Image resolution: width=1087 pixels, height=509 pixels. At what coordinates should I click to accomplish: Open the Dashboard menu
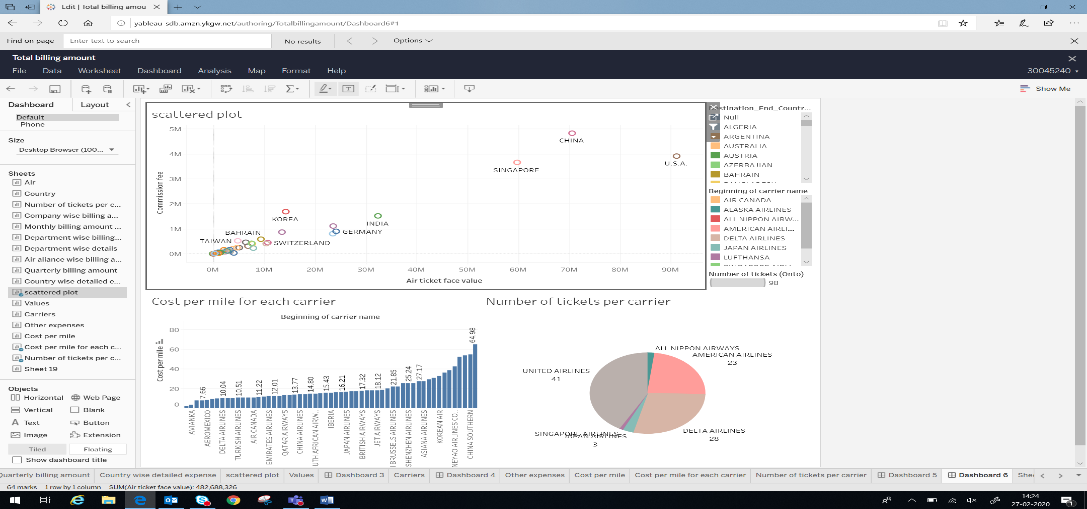click(x=159, y=71)
